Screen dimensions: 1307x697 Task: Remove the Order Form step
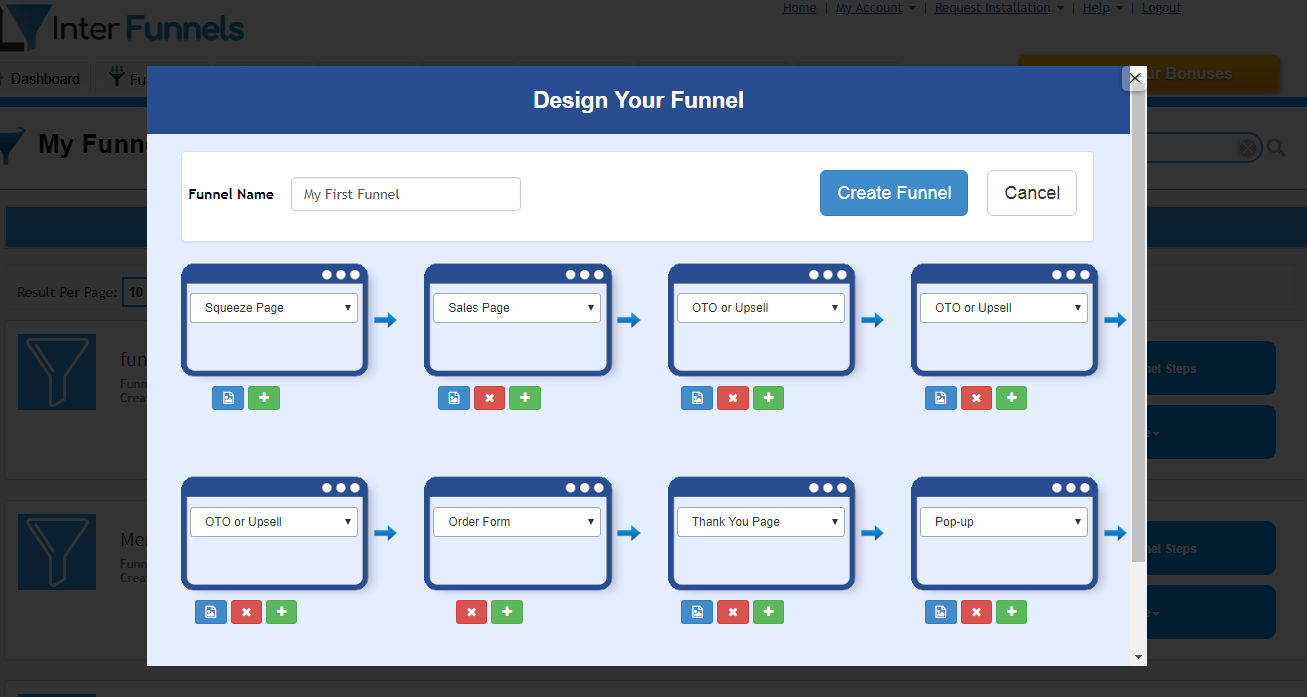[x=471, y=612]
